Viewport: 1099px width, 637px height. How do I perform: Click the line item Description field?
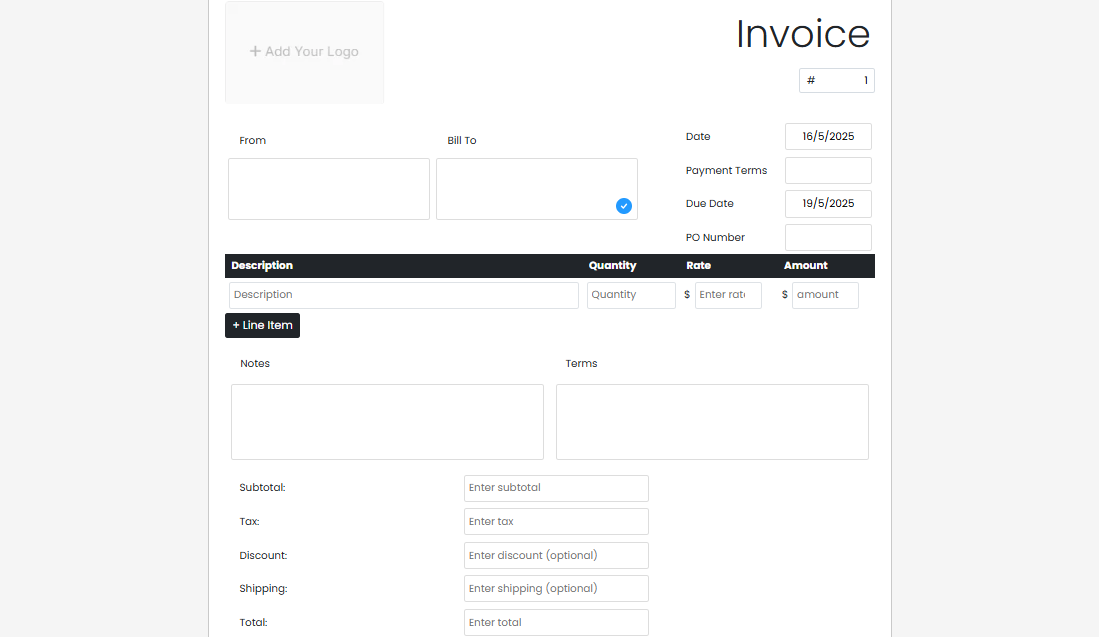pos(404,295)
